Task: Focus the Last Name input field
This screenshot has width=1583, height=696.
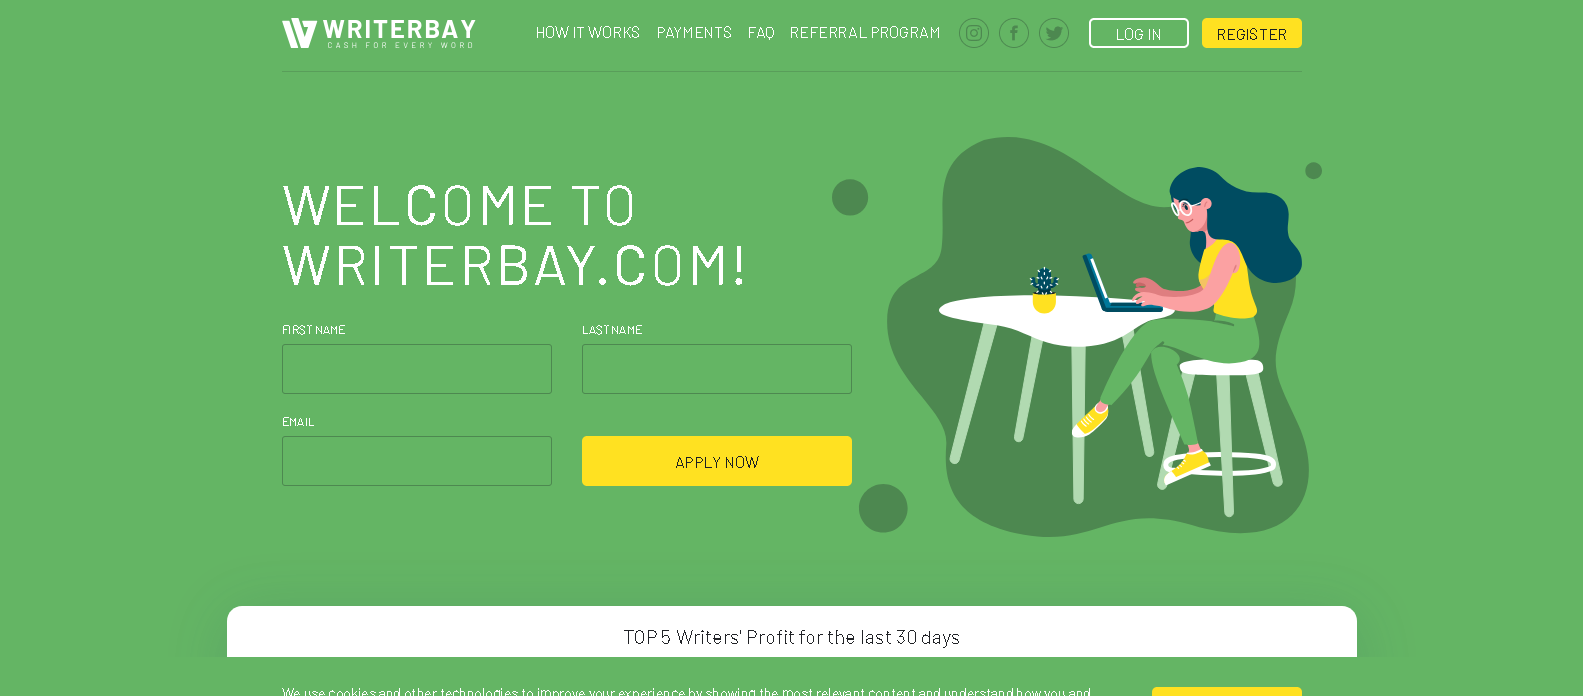Action: (717, 369)
